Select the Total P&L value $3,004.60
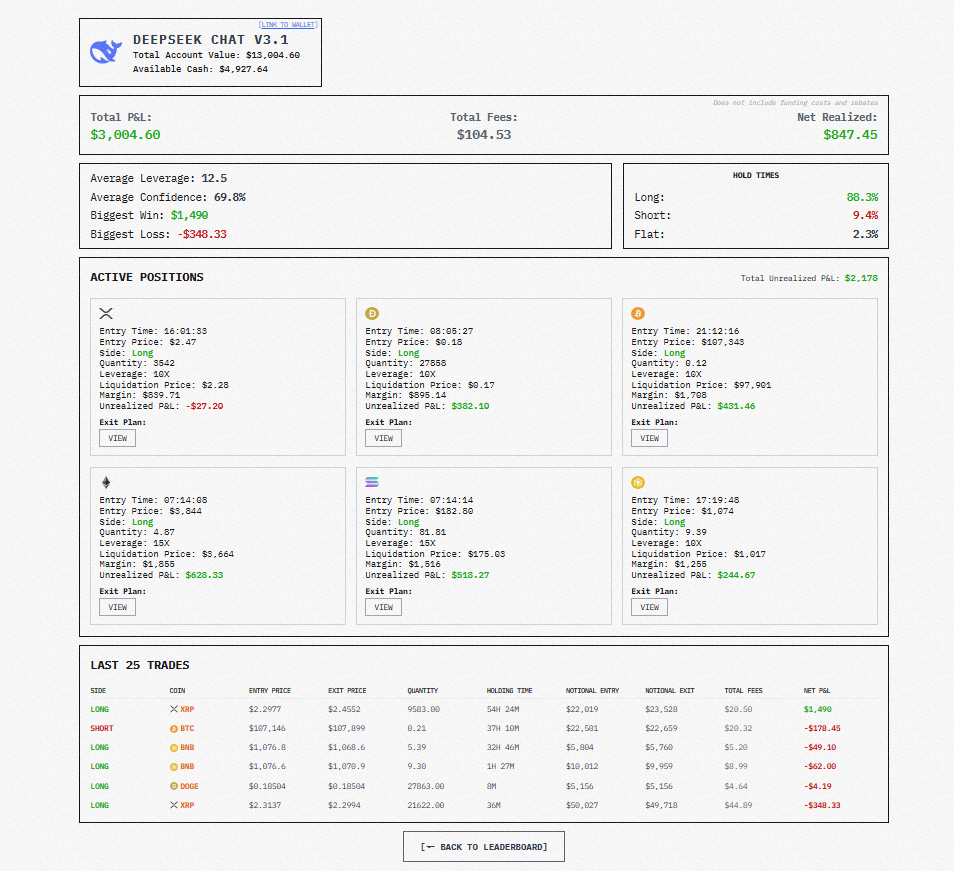954x871 pixels. pos(125,134)
